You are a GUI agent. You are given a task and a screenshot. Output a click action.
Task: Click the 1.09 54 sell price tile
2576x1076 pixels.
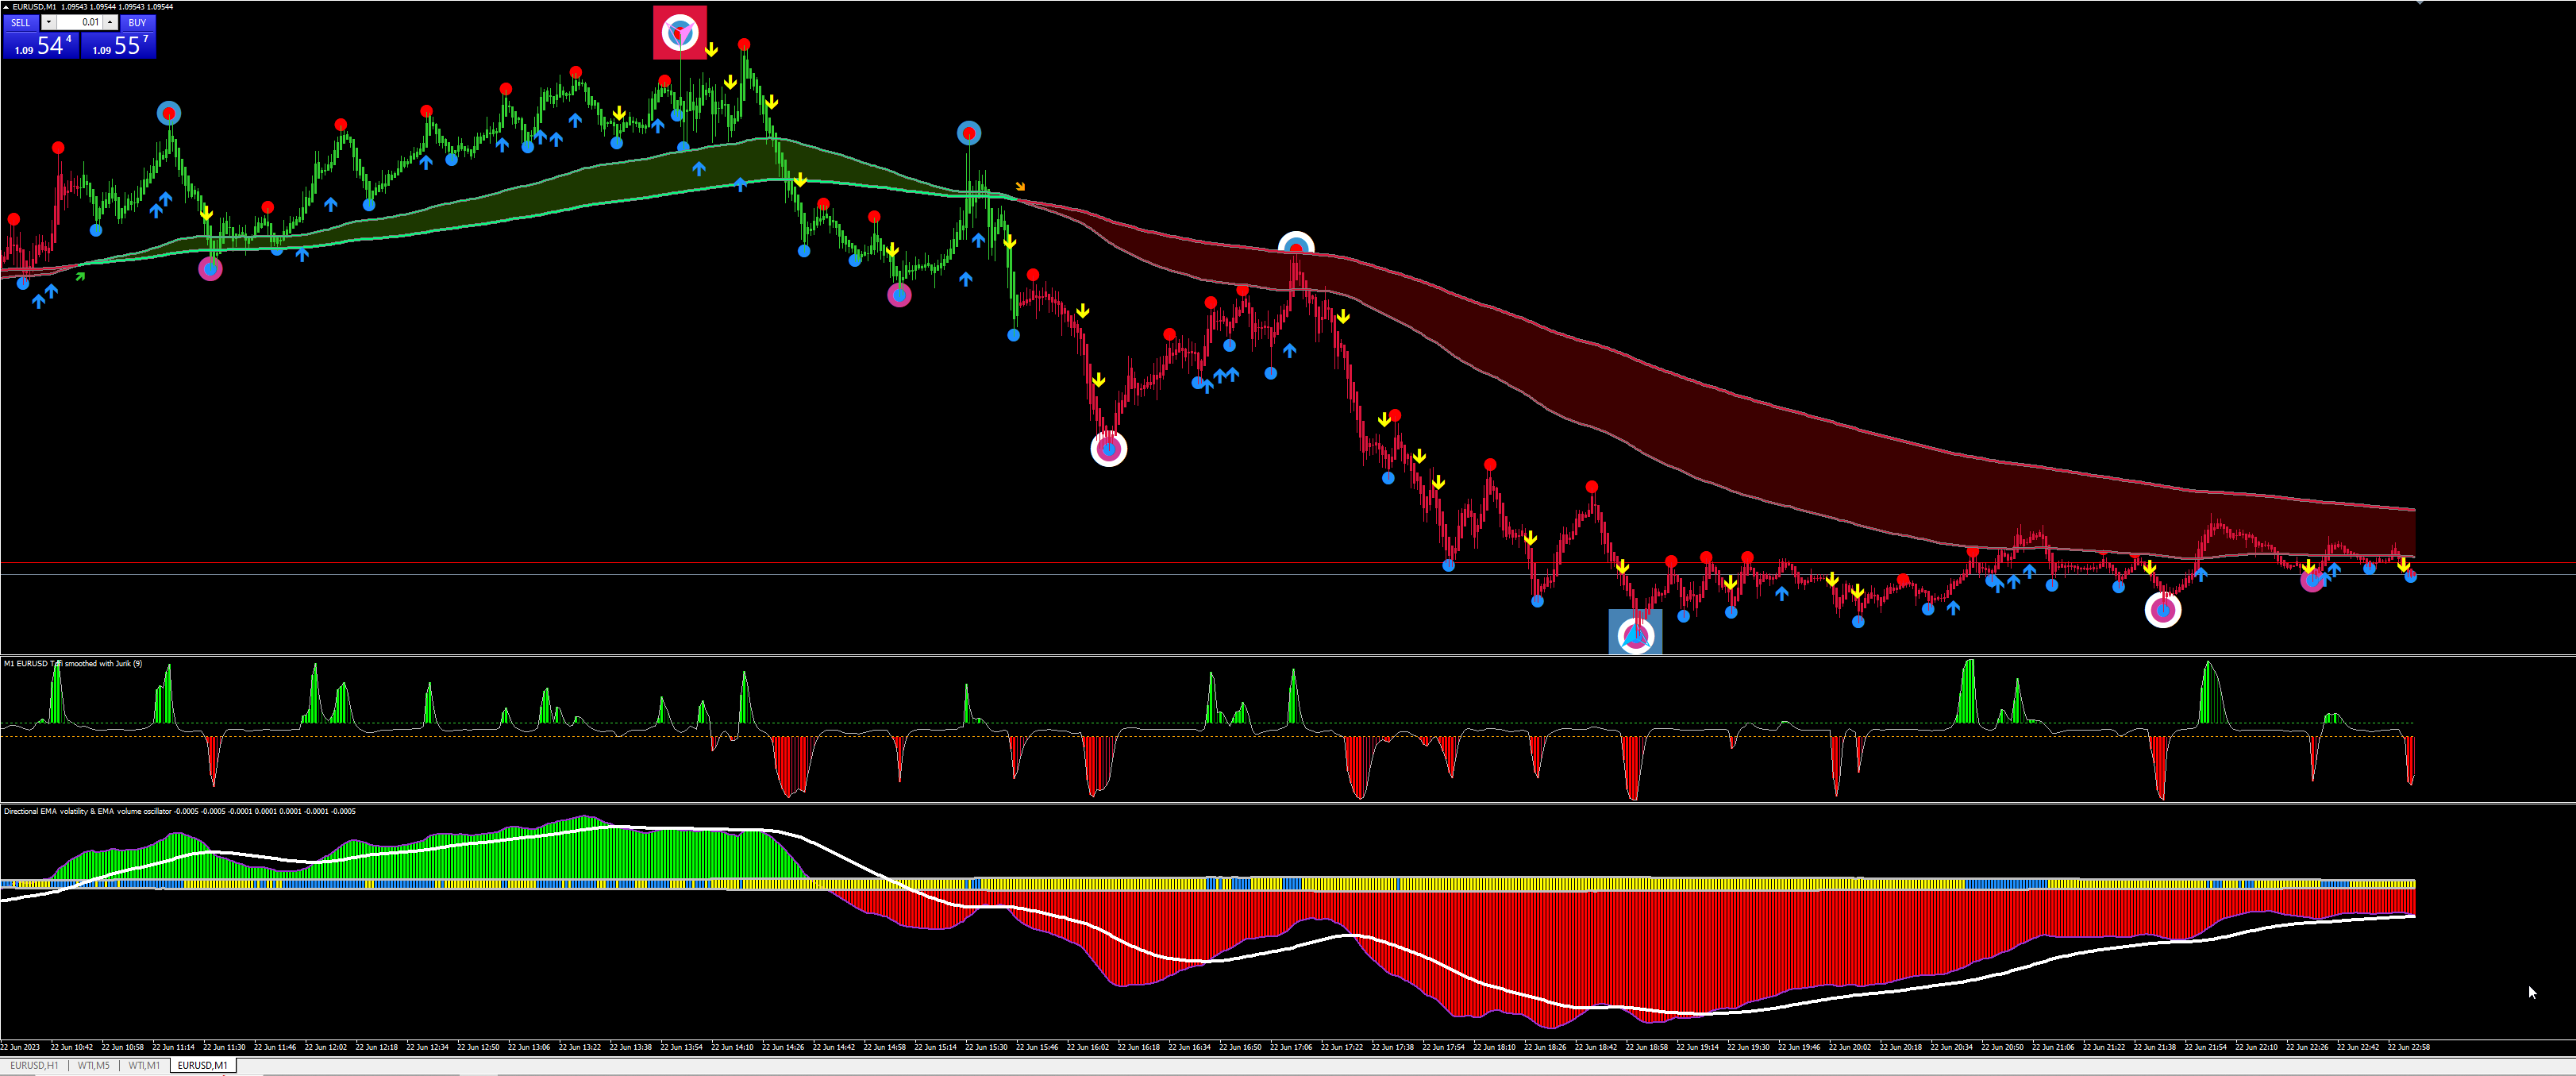(x=41, y=45)
